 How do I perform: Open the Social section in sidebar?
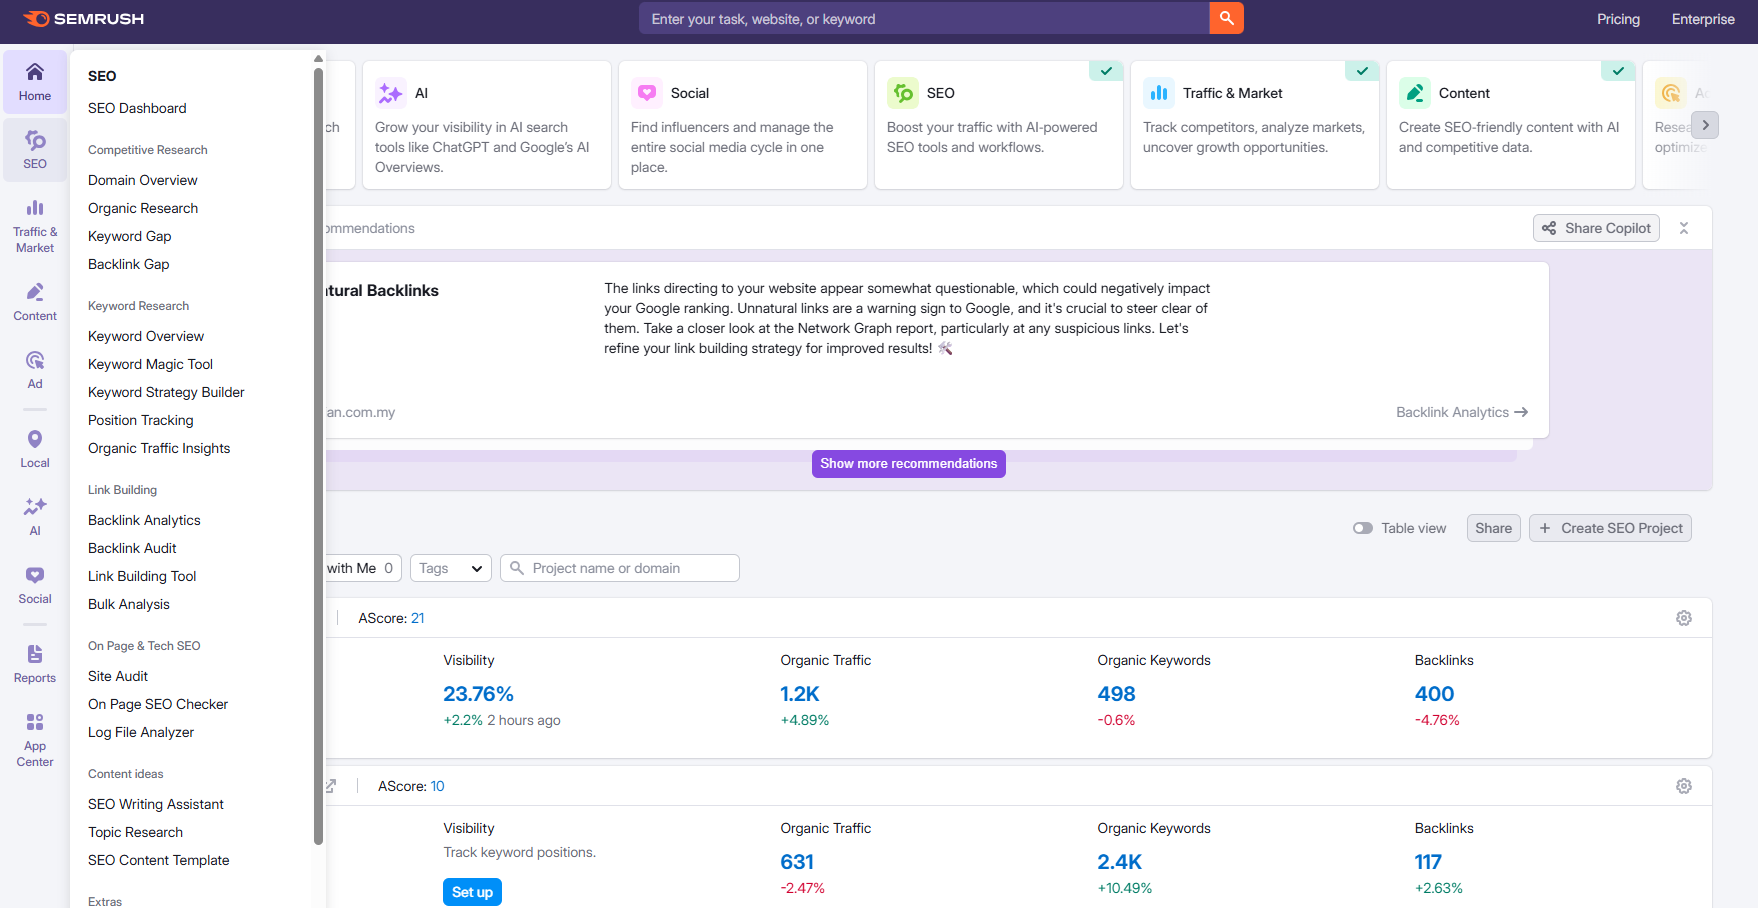pyautogui.click(x=35, y=583)
